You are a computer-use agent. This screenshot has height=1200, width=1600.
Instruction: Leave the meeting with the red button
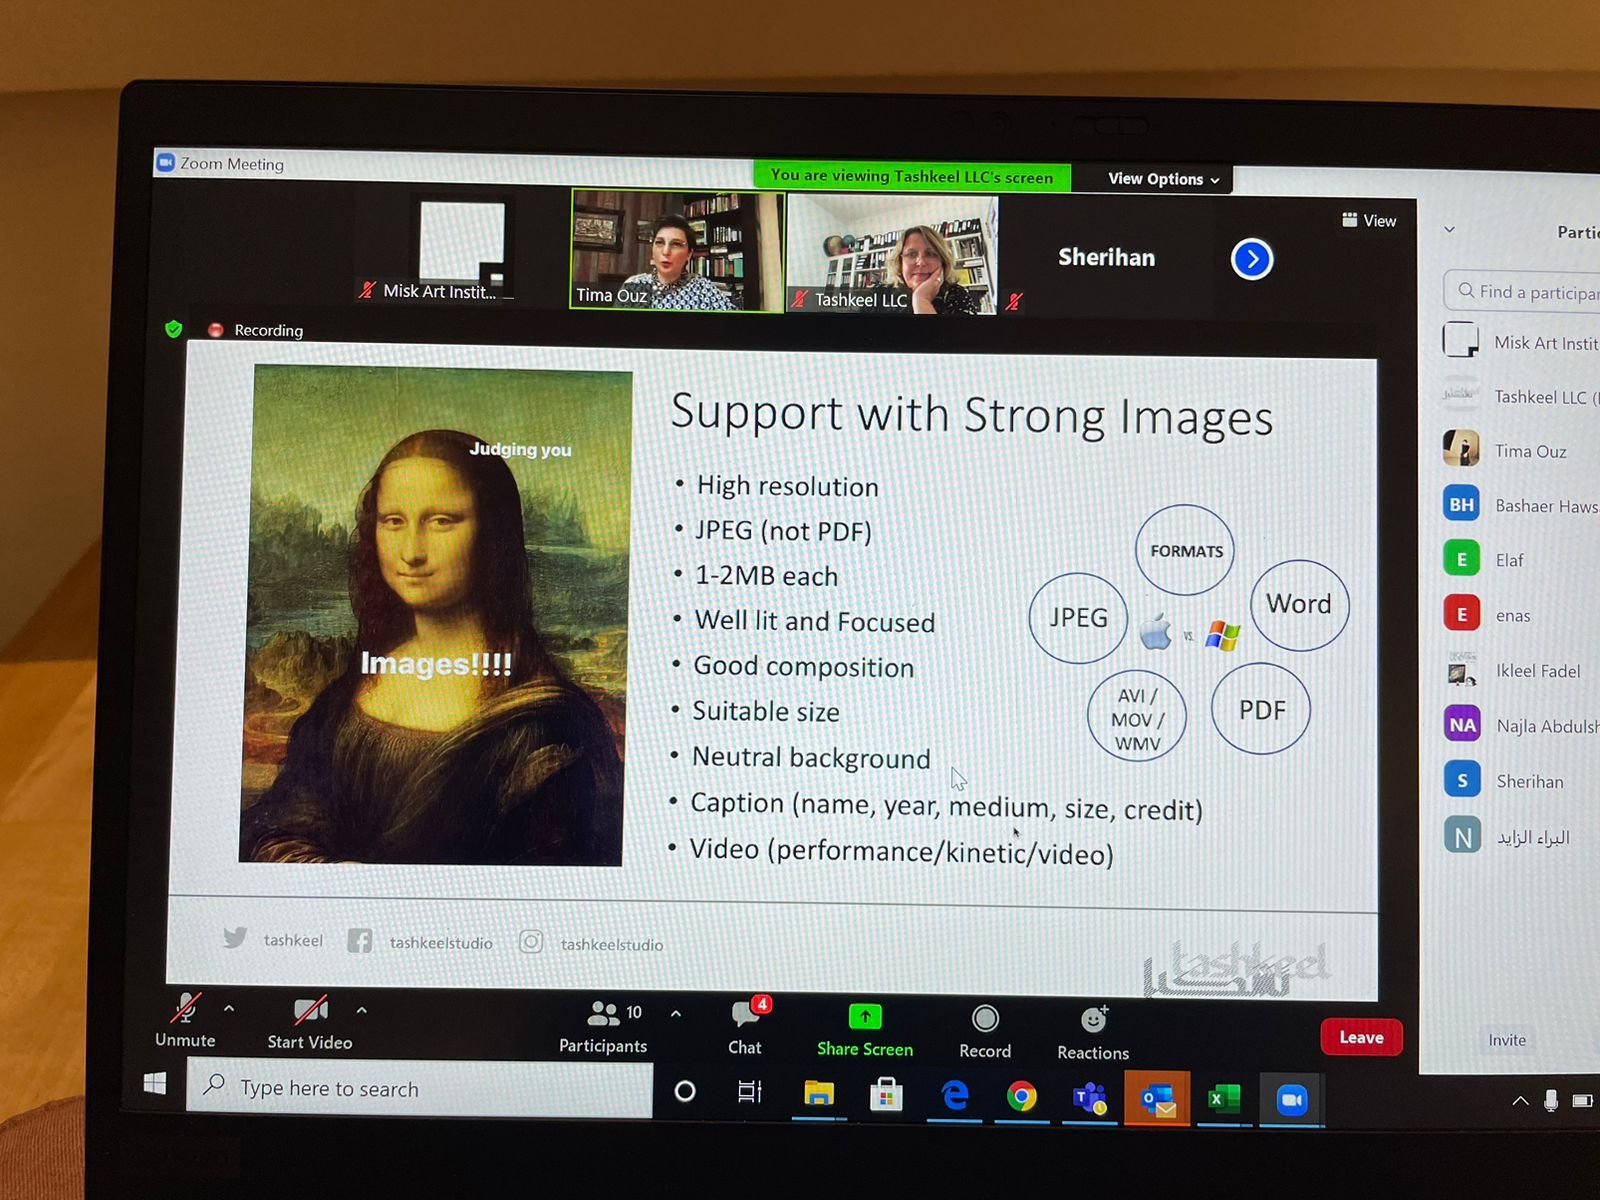(x=1361, y=1037)
